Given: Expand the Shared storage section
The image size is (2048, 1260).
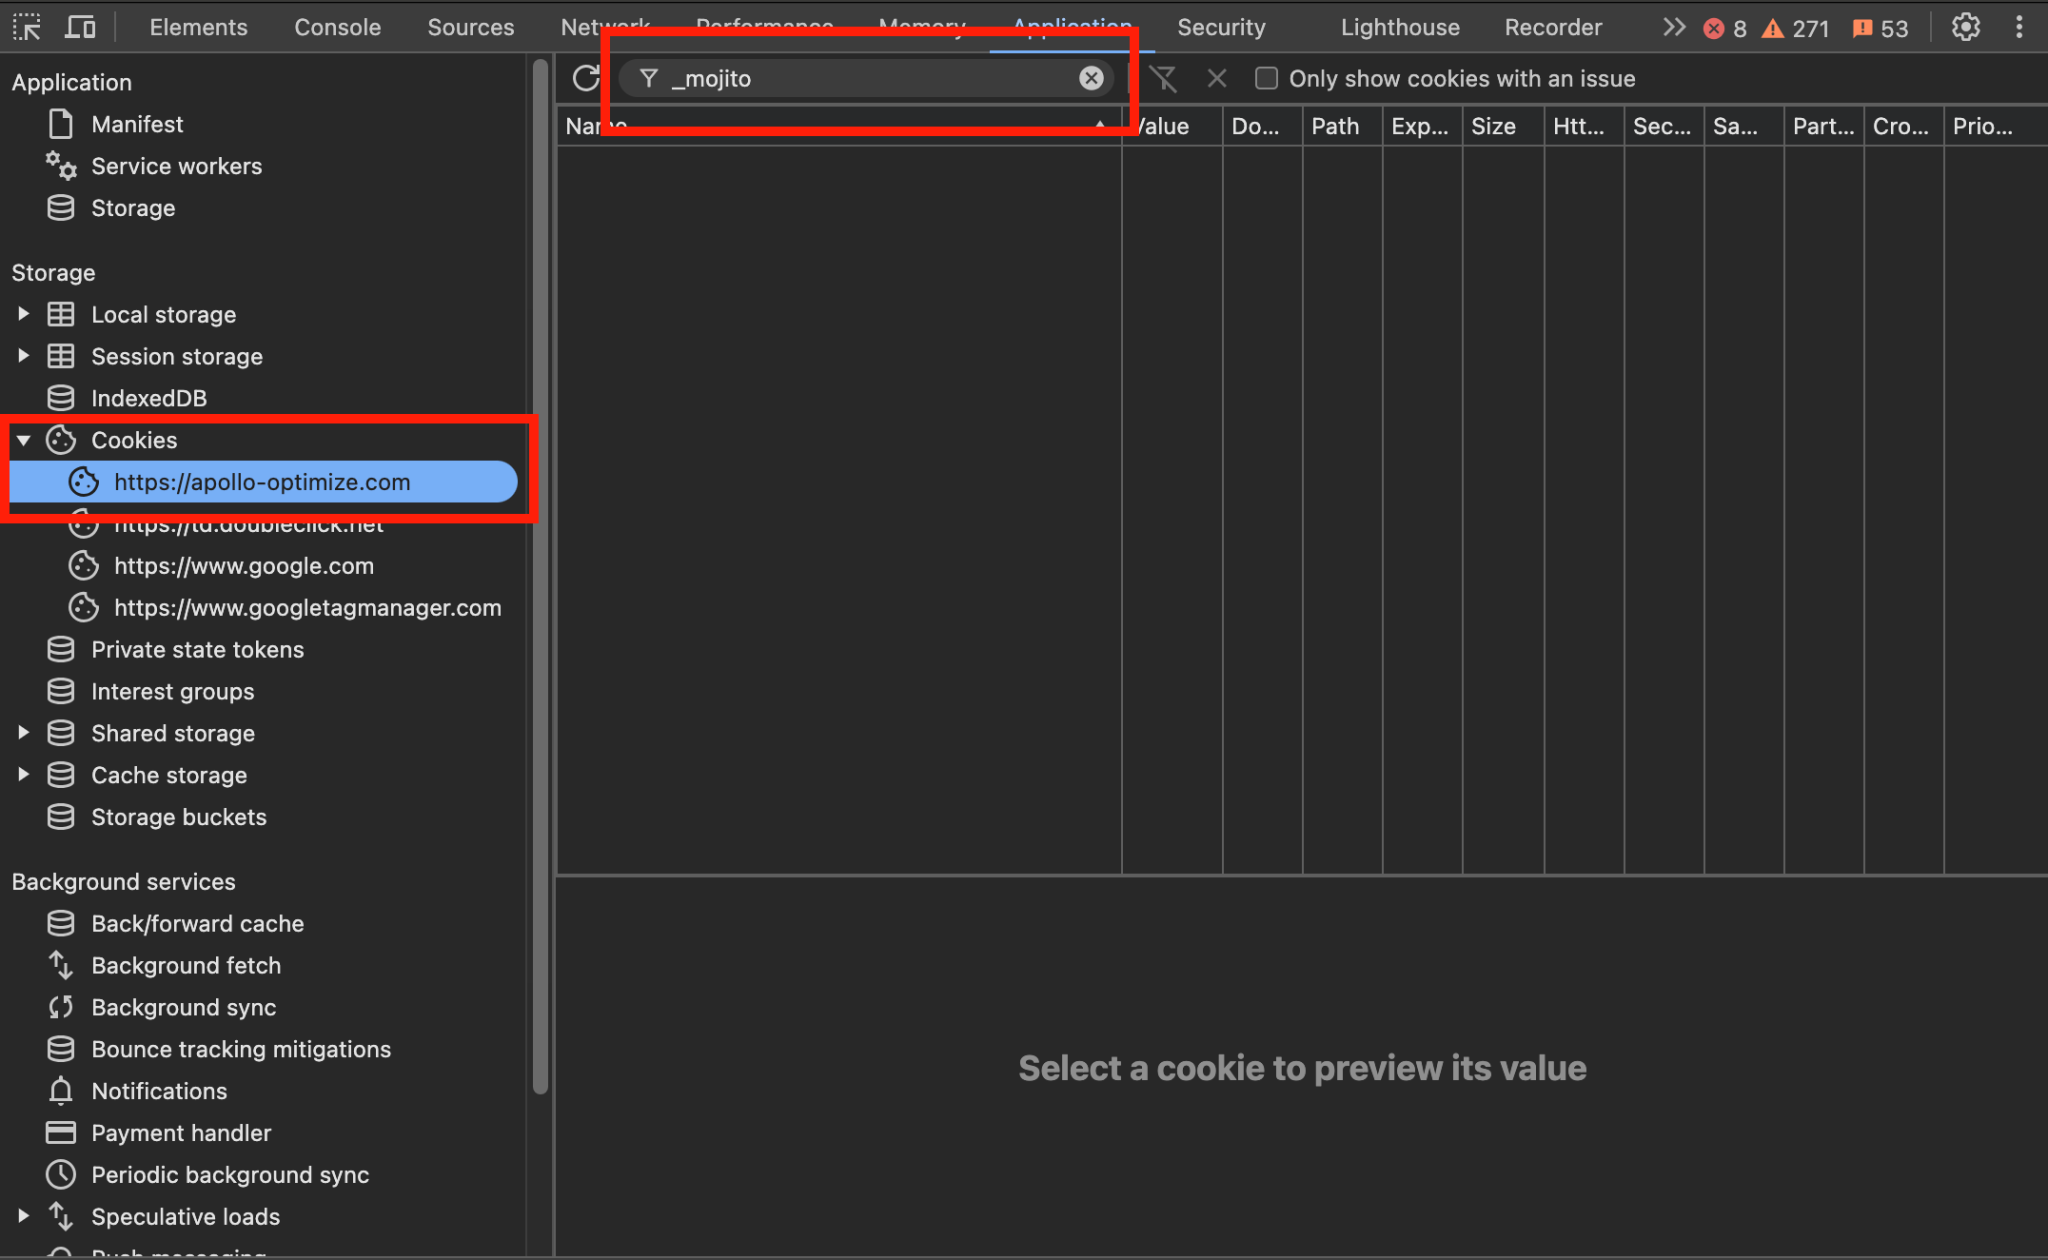Looking at the screenshot, I should pyautogui.click(x=24, y=733).
